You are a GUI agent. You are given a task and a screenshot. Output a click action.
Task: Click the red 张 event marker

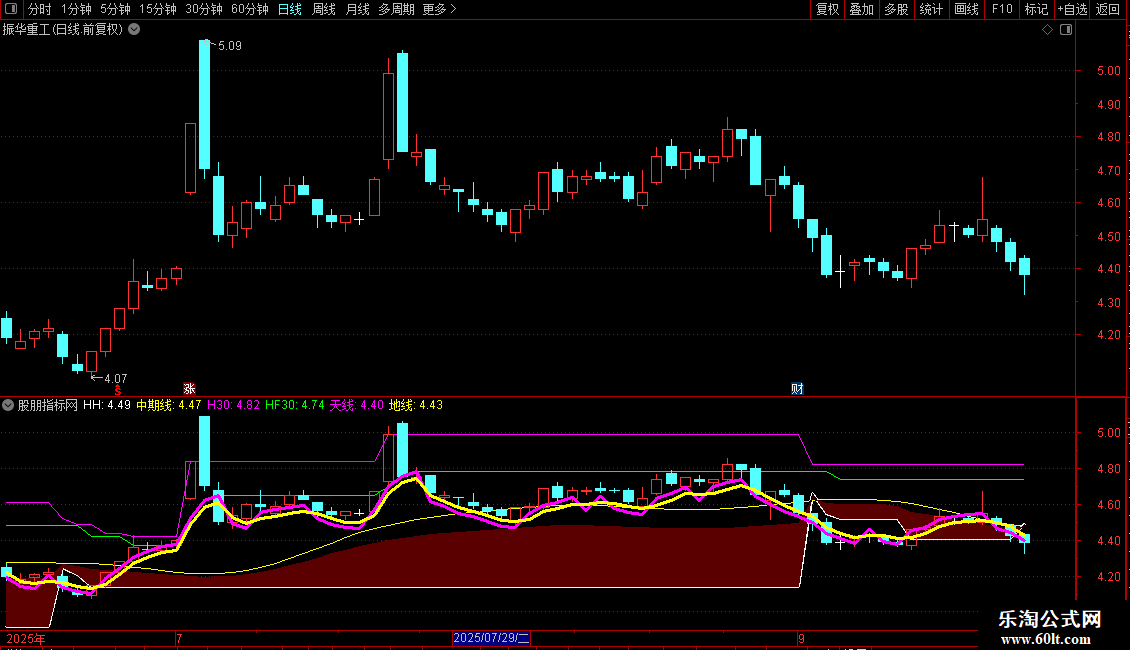pos(190,389)
